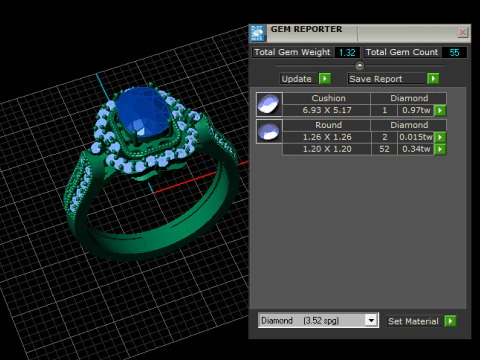
Task: Click the quantity 52 cell
Action: (384, 149)
